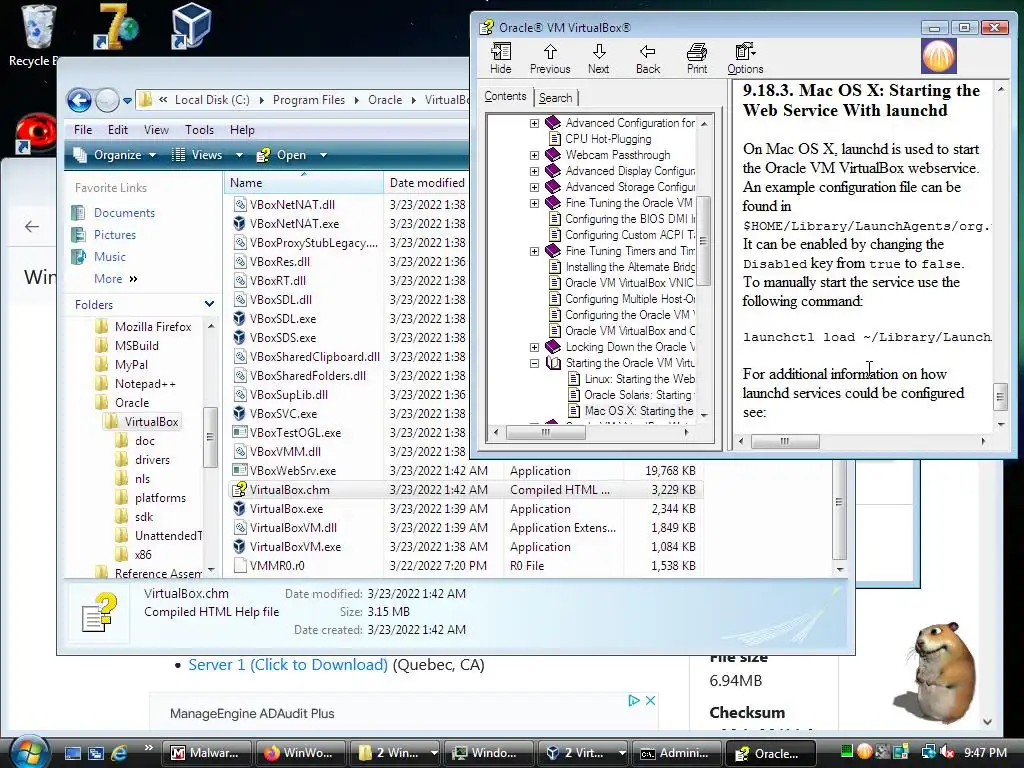1024x768 pixels.
Task: Open Explorer Tools menu
Action: pyautogui.click(x=199, y=130)
